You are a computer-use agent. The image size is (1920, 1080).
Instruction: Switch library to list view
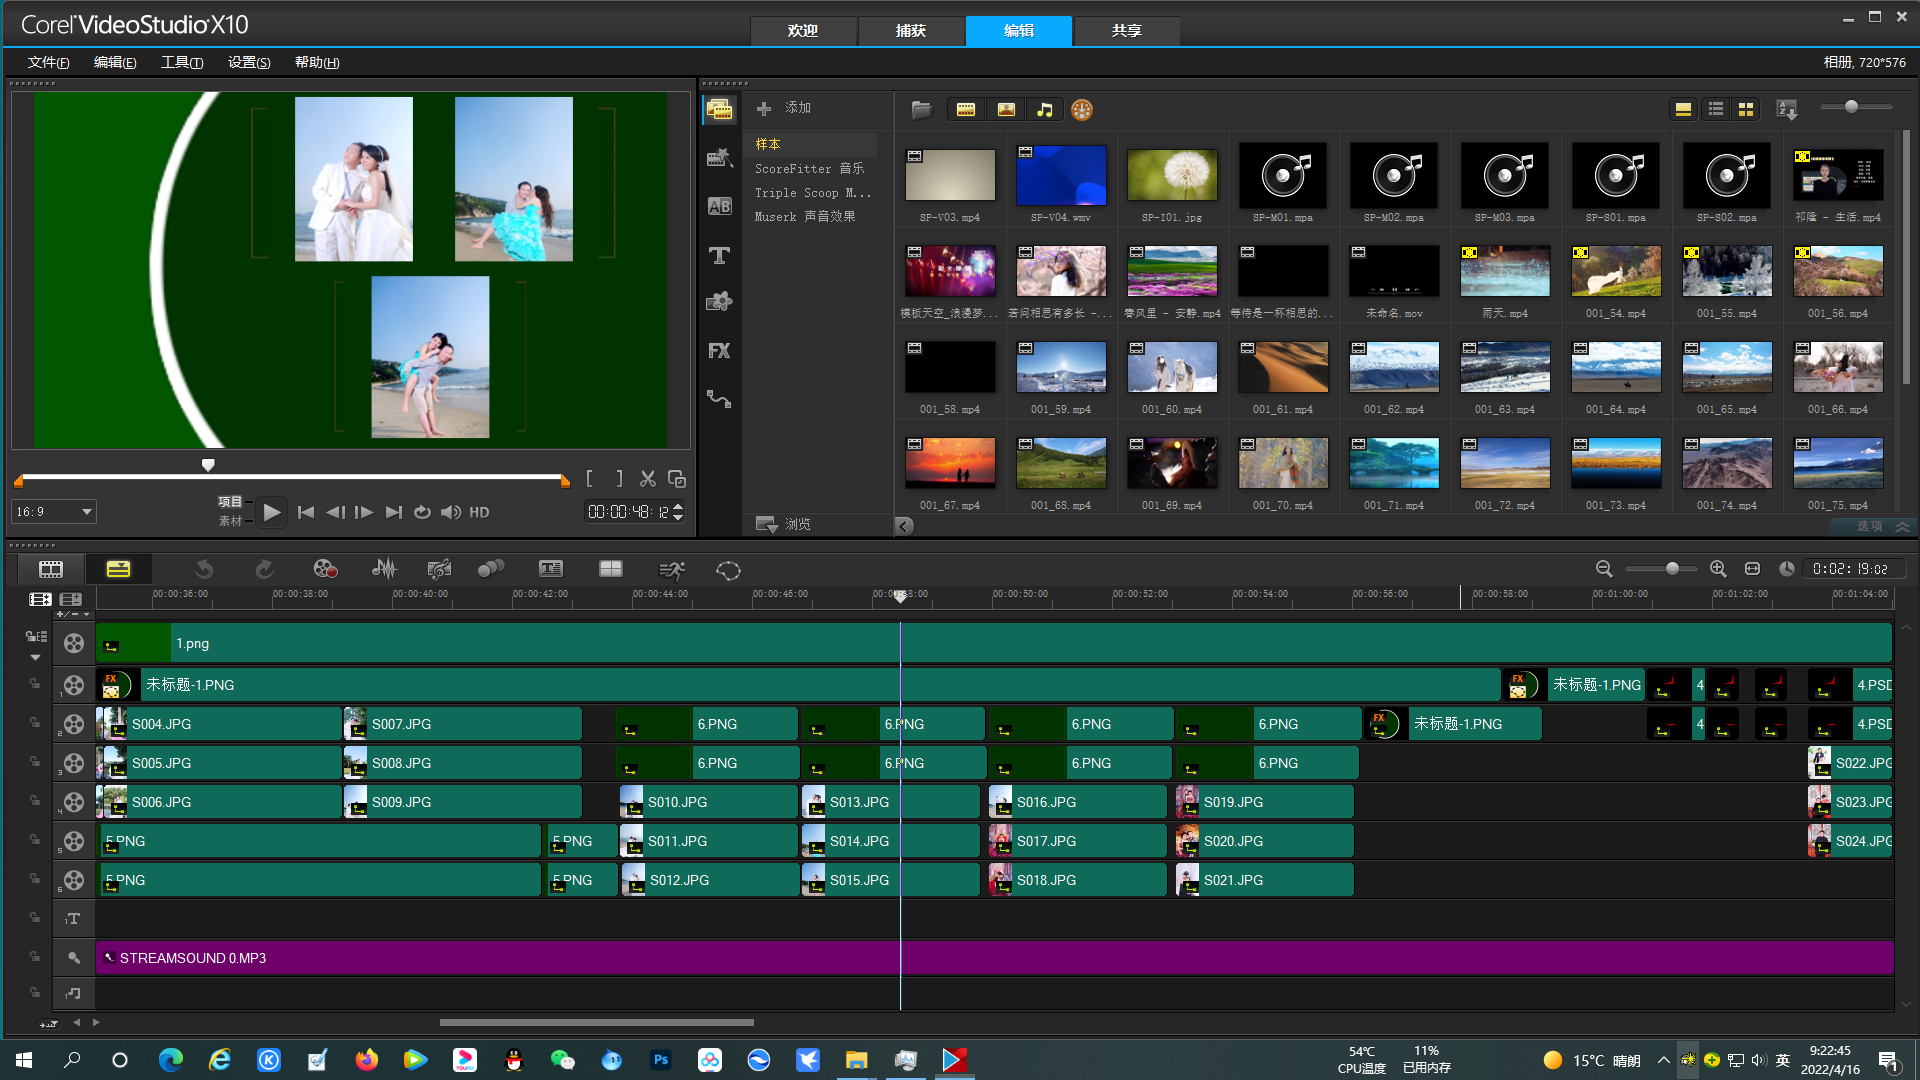tap(1716, 109)
